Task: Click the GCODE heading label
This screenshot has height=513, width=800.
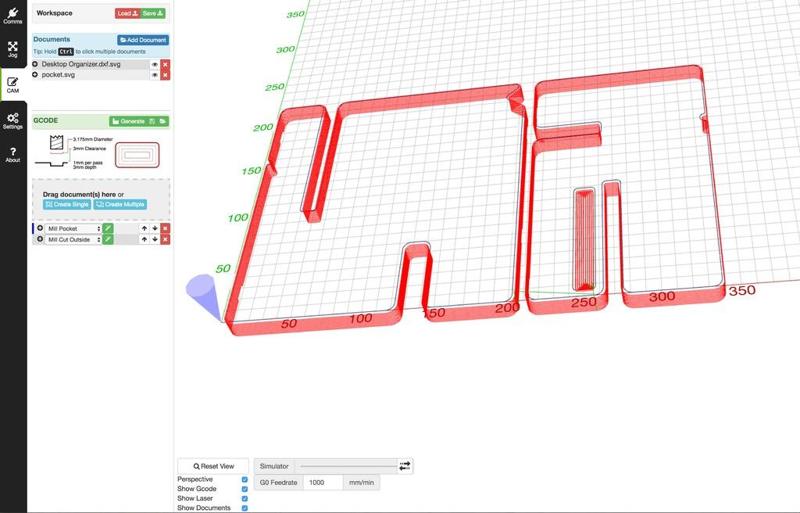Action: pos(45,120)
